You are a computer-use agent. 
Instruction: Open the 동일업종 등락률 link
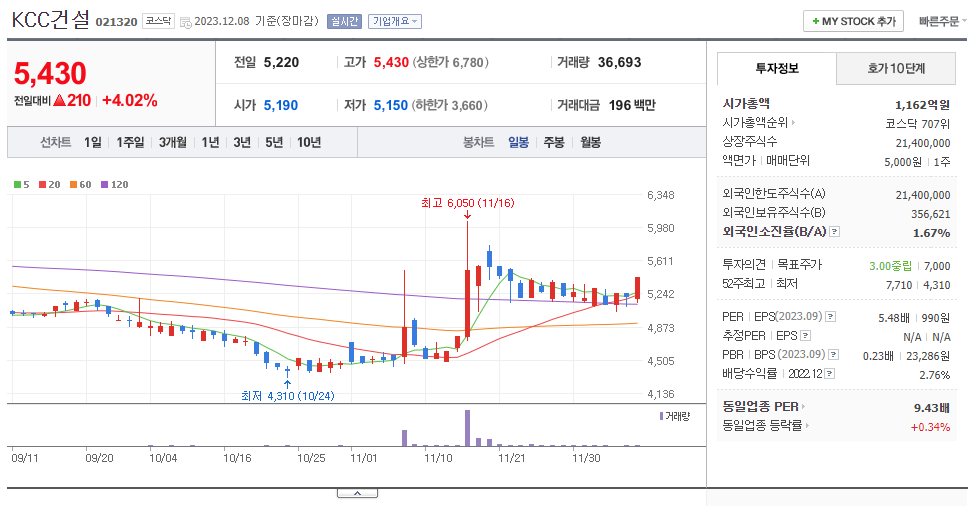(x=766, y=426)
